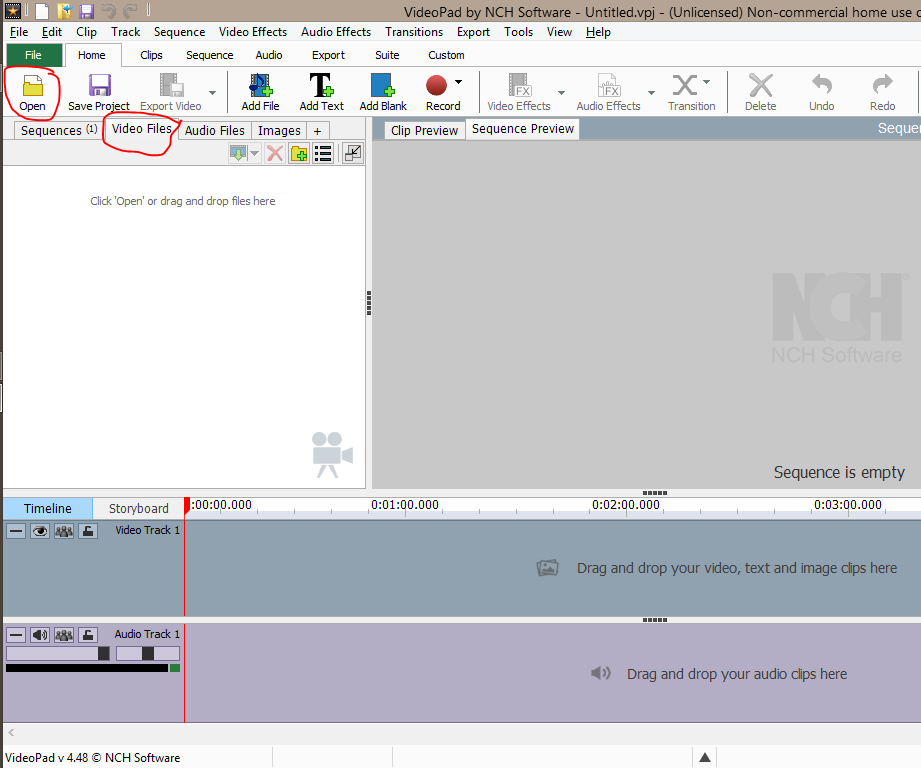921x768 pixels.
Task: Toggle link group icon on Video Track 1
Action: (x=64, y=531)
